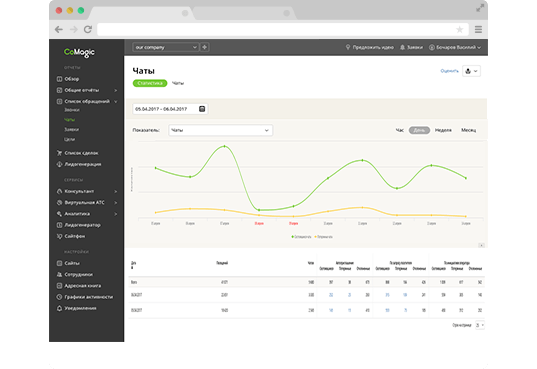Click the Консультант sidebar icon
This screenshot has height=369, width=537.
(x=59, y=191)
